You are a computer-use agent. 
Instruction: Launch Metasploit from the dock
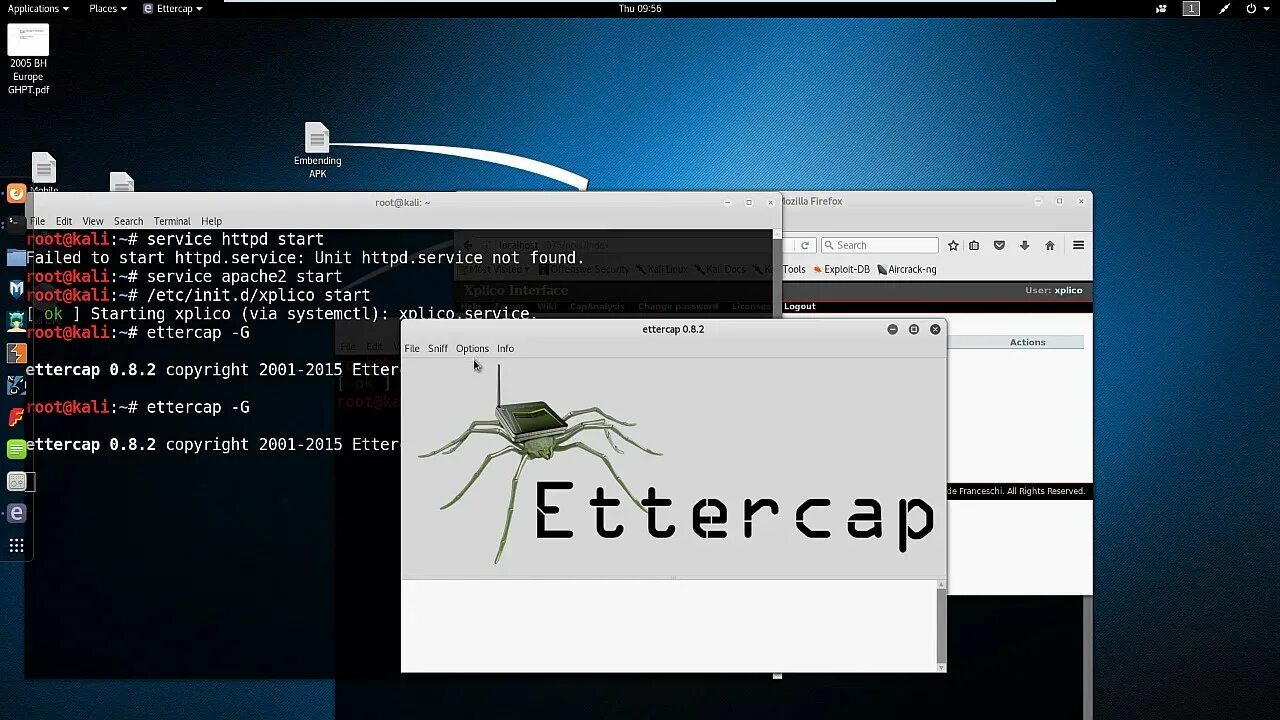coord(16,289)
